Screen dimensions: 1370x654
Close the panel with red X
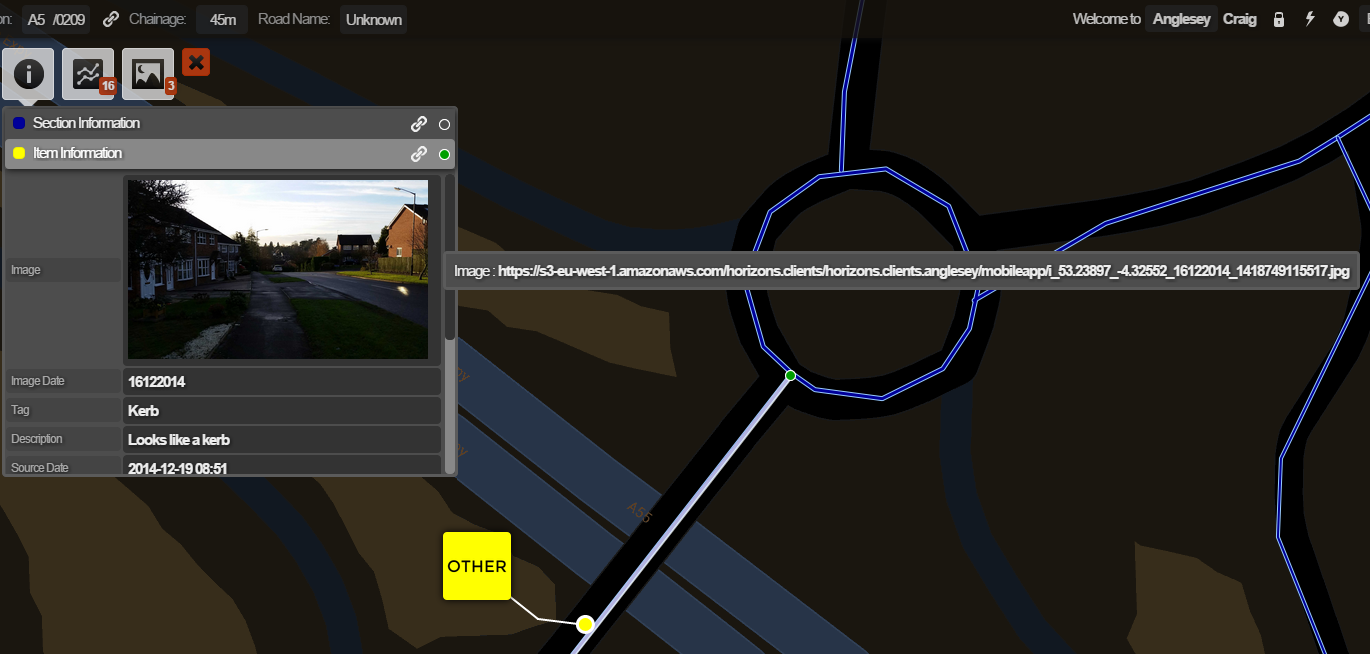[x=196, y=63]
